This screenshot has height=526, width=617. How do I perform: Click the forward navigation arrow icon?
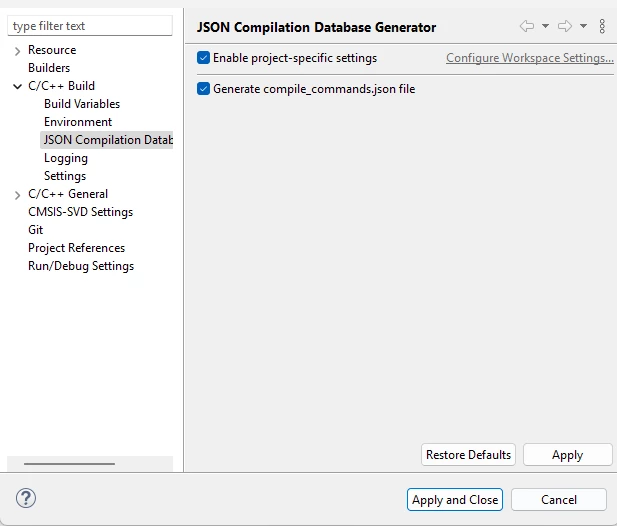(565, 26)
